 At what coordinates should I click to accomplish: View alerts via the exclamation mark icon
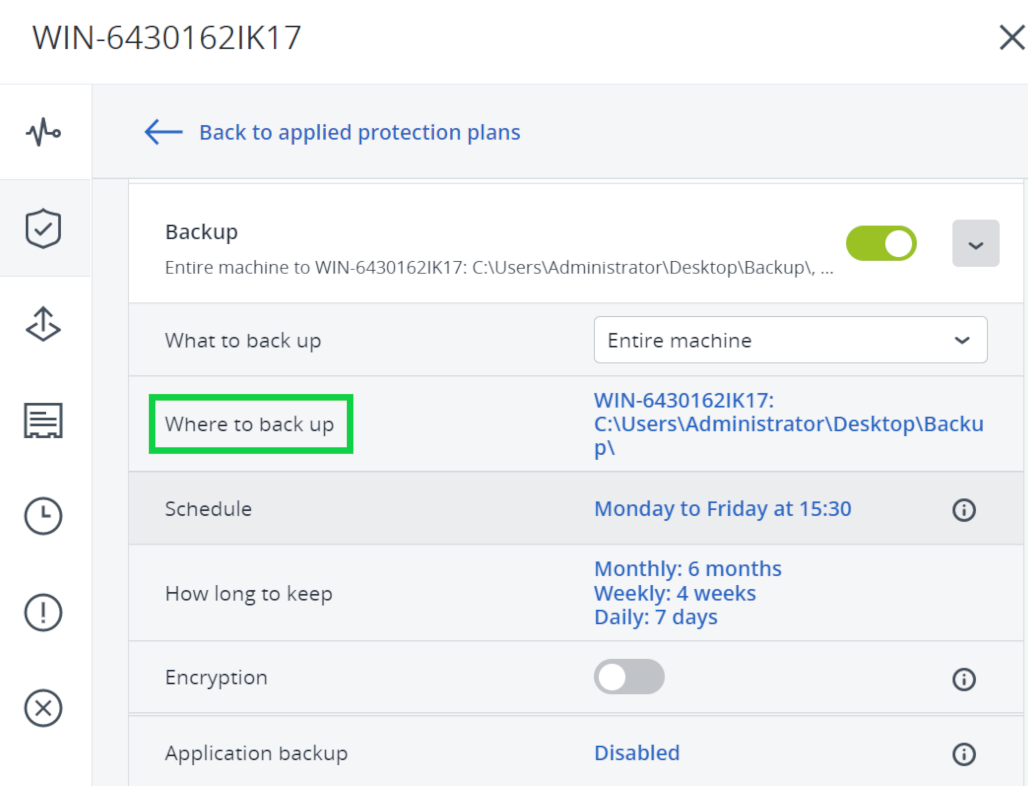[43, 612]
